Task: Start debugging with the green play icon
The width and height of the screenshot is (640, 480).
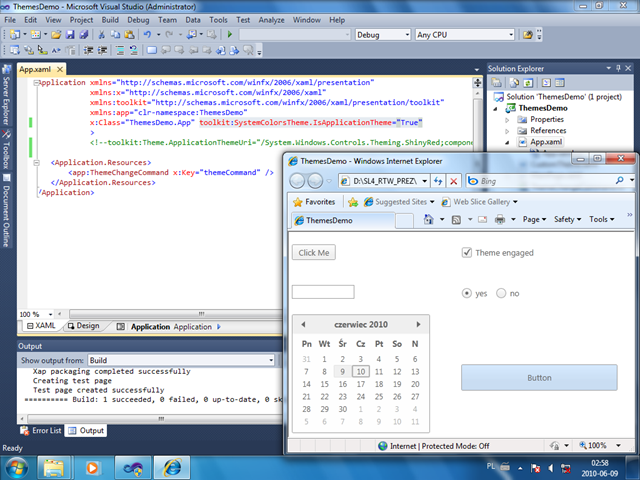Action: coord(230,35)
